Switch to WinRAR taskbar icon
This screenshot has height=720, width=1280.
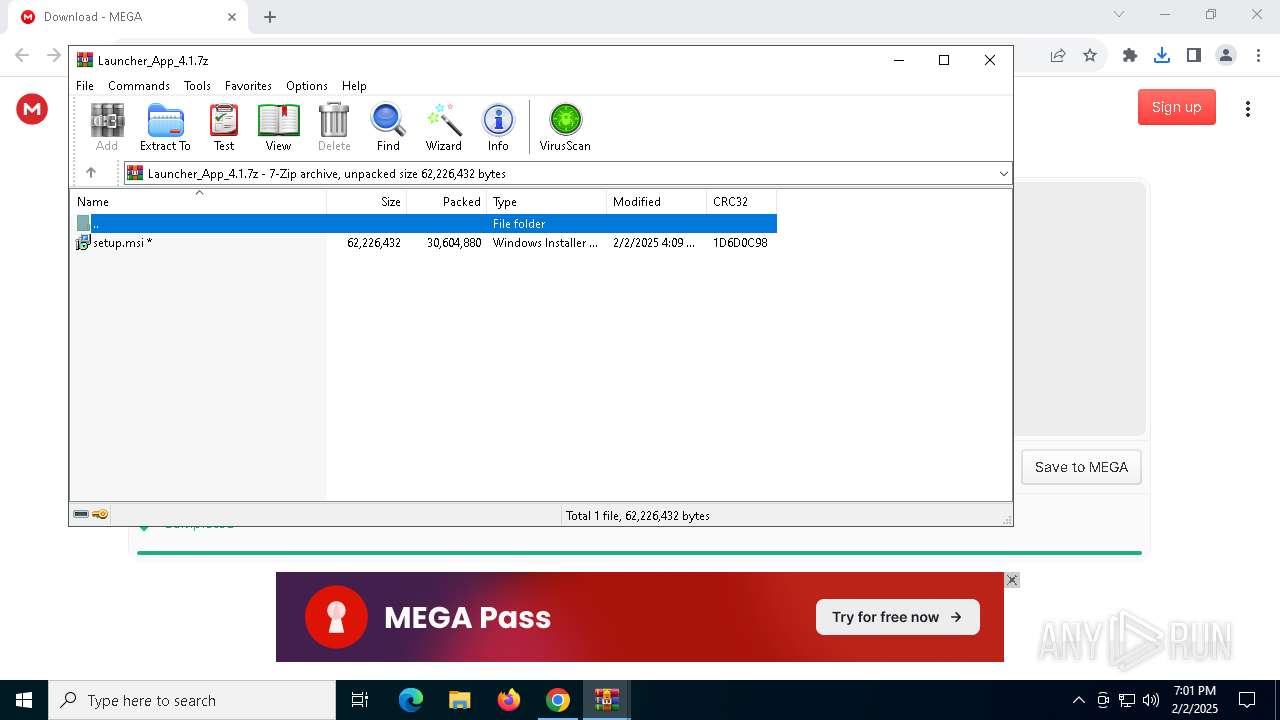point(606,700)
